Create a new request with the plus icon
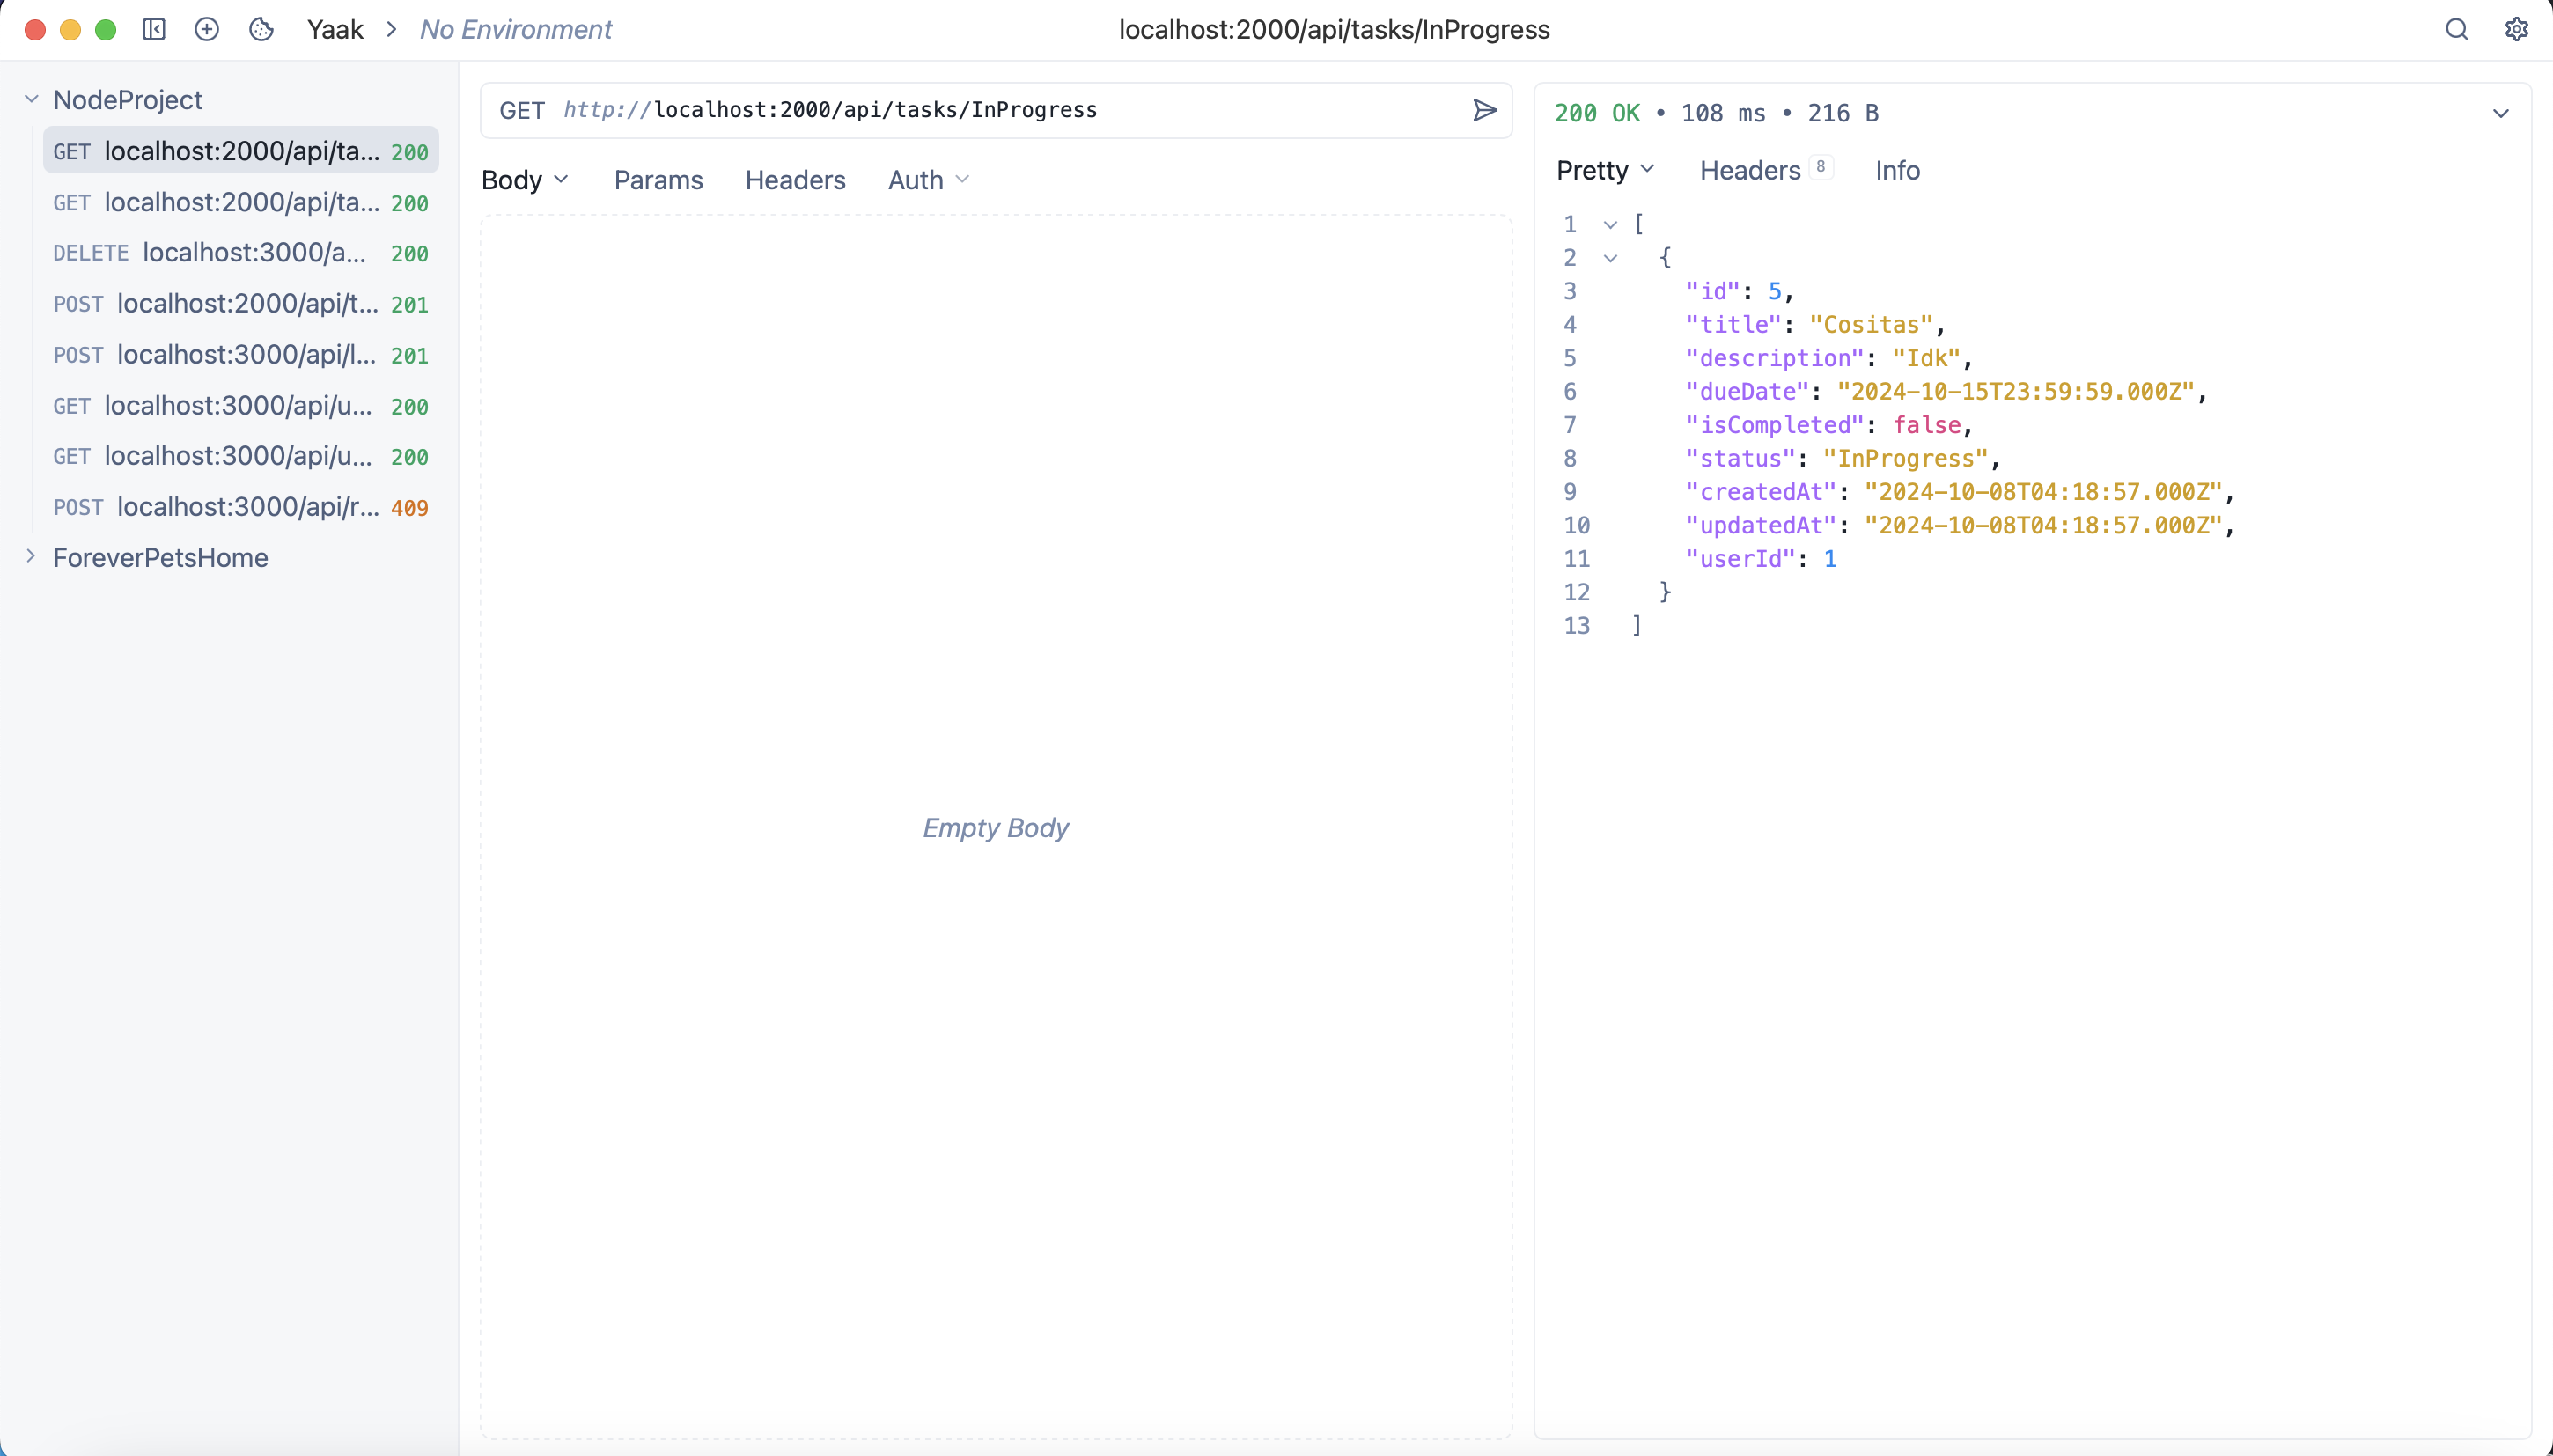Viewport: 2553px width, 1456px height. 206,29
